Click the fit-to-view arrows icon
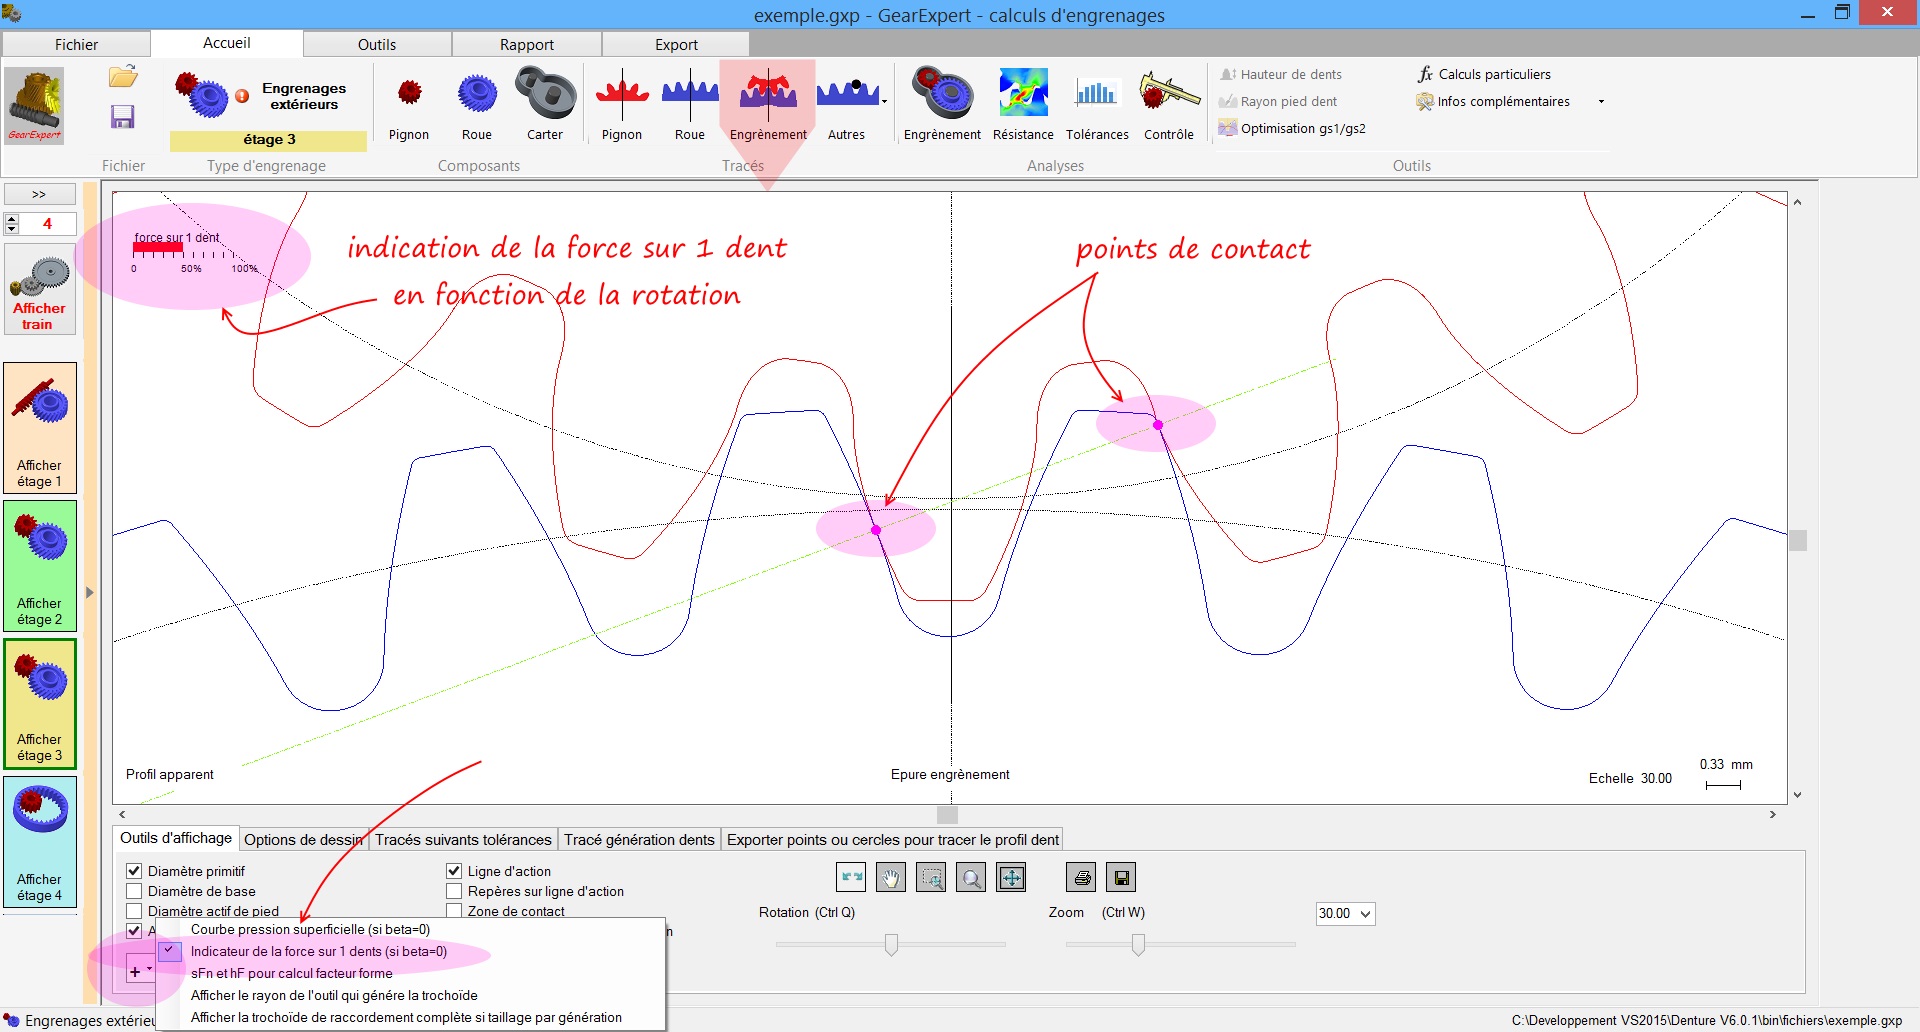 tap(1011, 878)
